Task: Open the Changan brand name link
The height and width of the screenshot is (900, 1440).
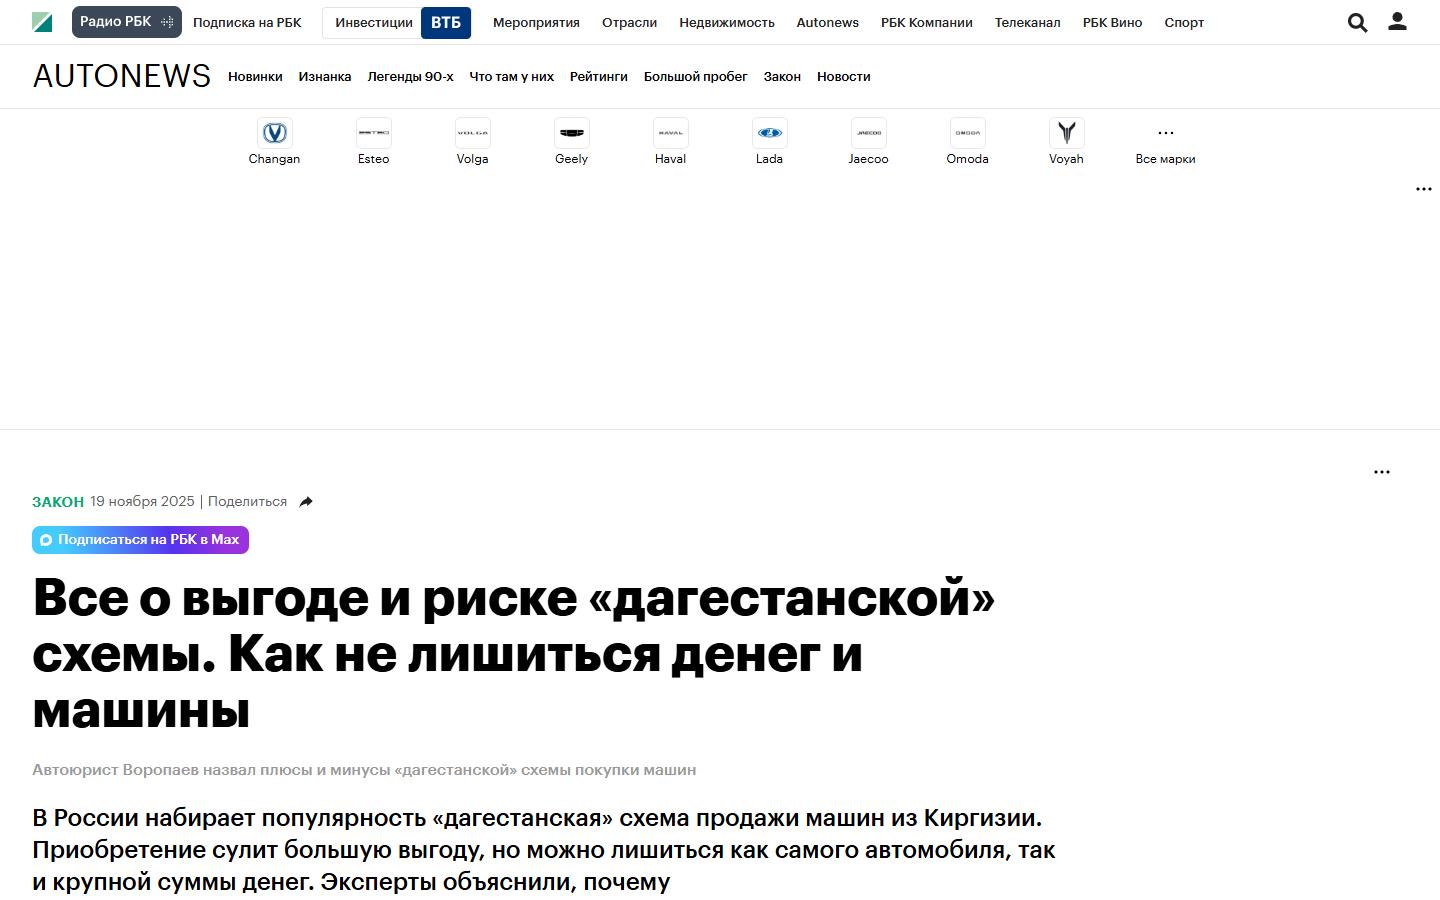Action: tap(274, 159)
